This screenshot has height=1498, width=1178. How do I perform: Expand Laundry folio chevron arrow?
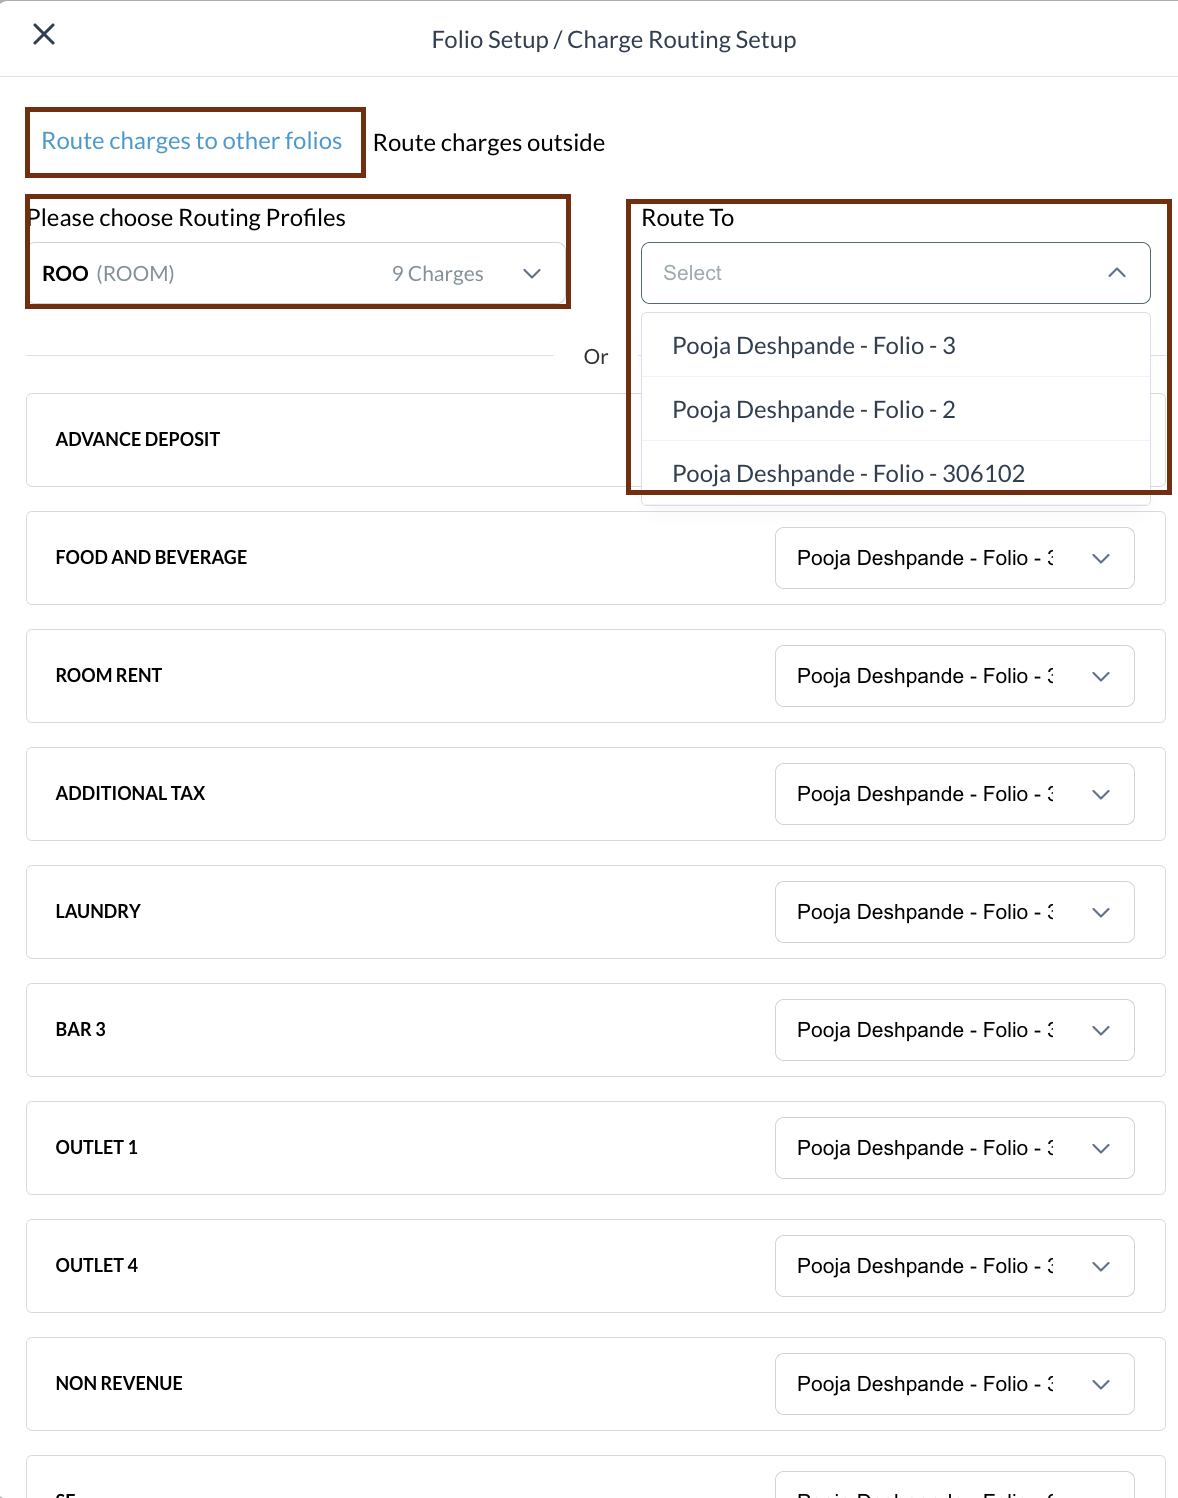pos(1101,912)
